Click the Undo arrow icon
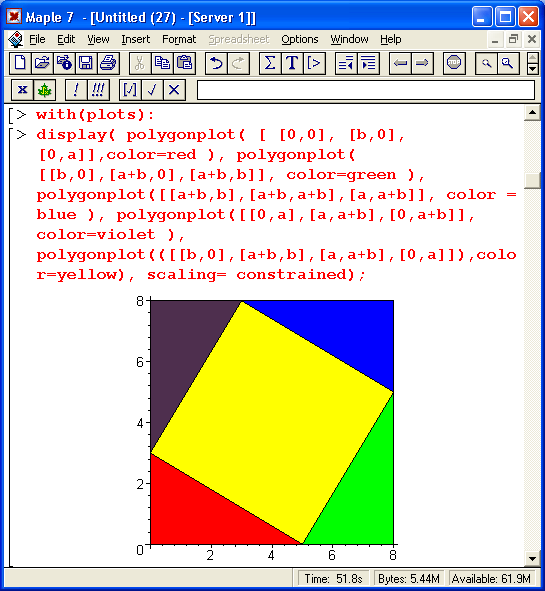This screenshot has height=591, width=545. point(216,63)
